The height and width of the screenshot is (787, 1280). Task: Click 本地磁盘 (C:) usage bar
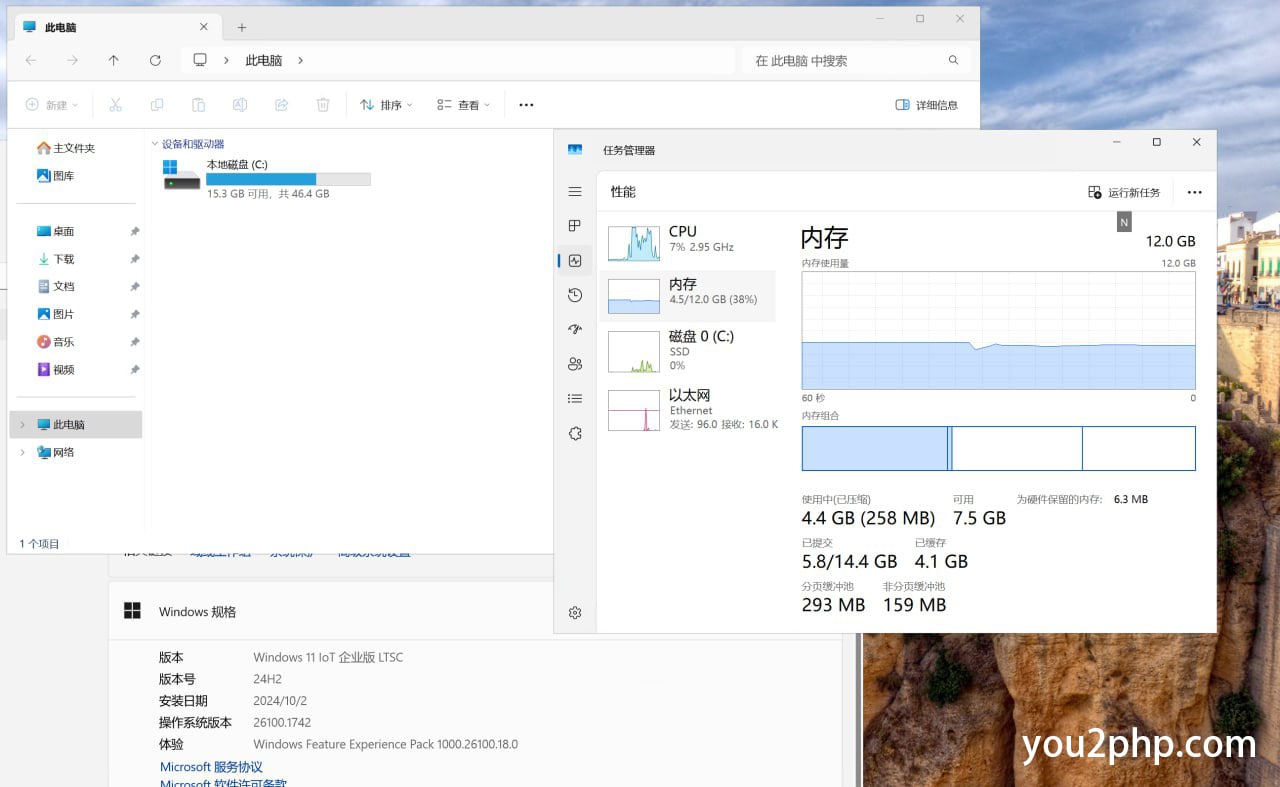288,179
